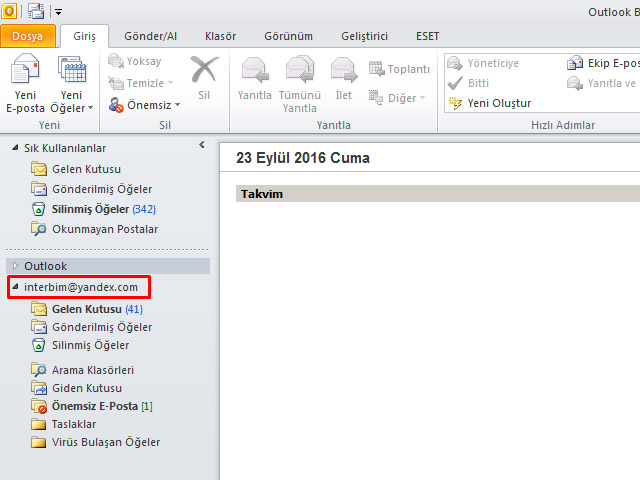Open the Silinmiş Öğeler favorites folder

point(90,209)
